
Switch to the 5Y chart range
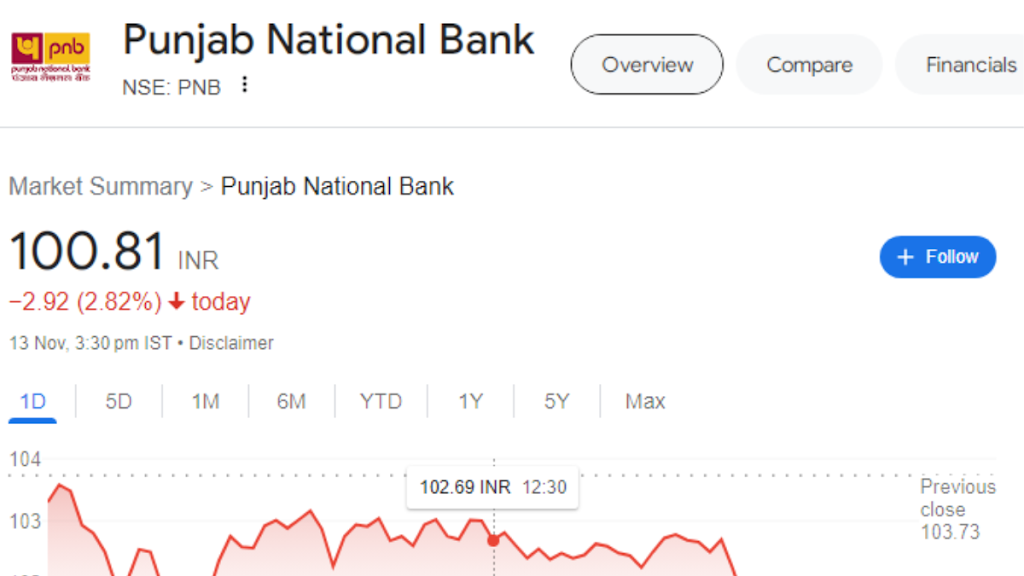tap(556, 401)
